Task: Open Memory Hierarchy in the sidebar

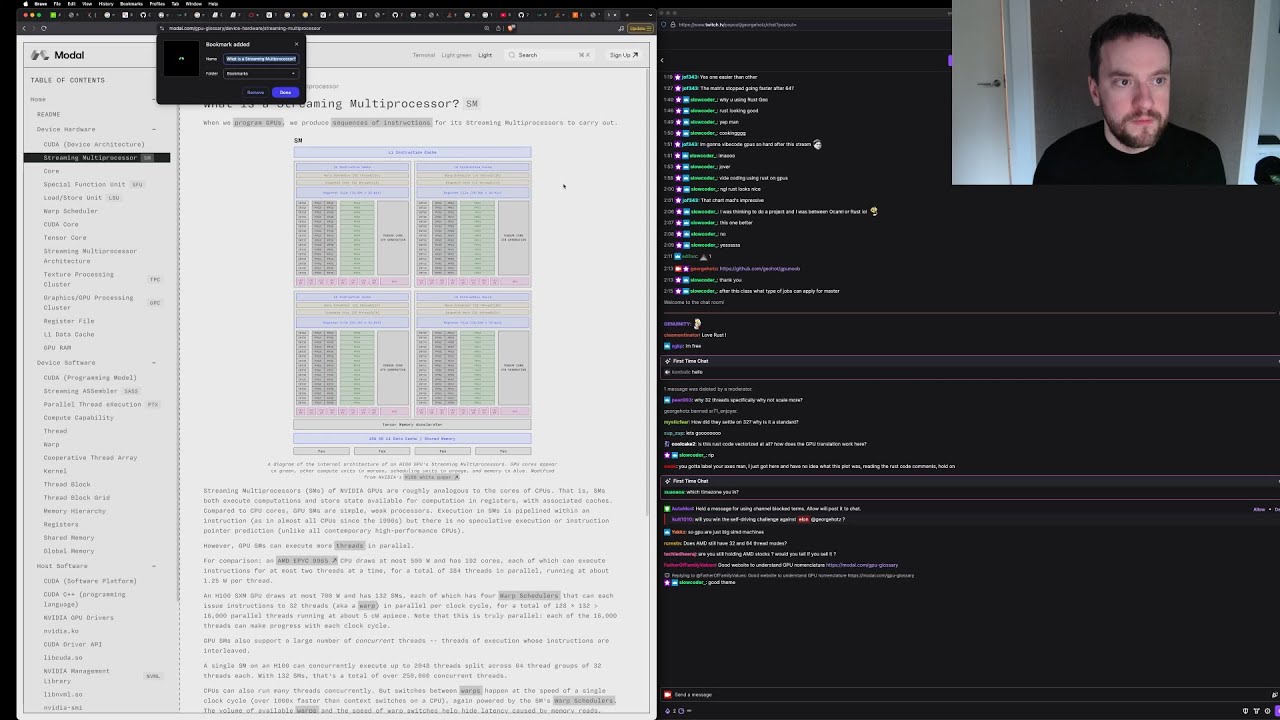Action: [74, 511]
